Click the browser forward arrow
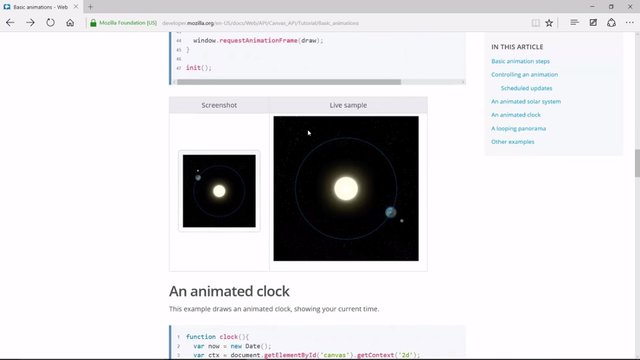 point(30,23)
